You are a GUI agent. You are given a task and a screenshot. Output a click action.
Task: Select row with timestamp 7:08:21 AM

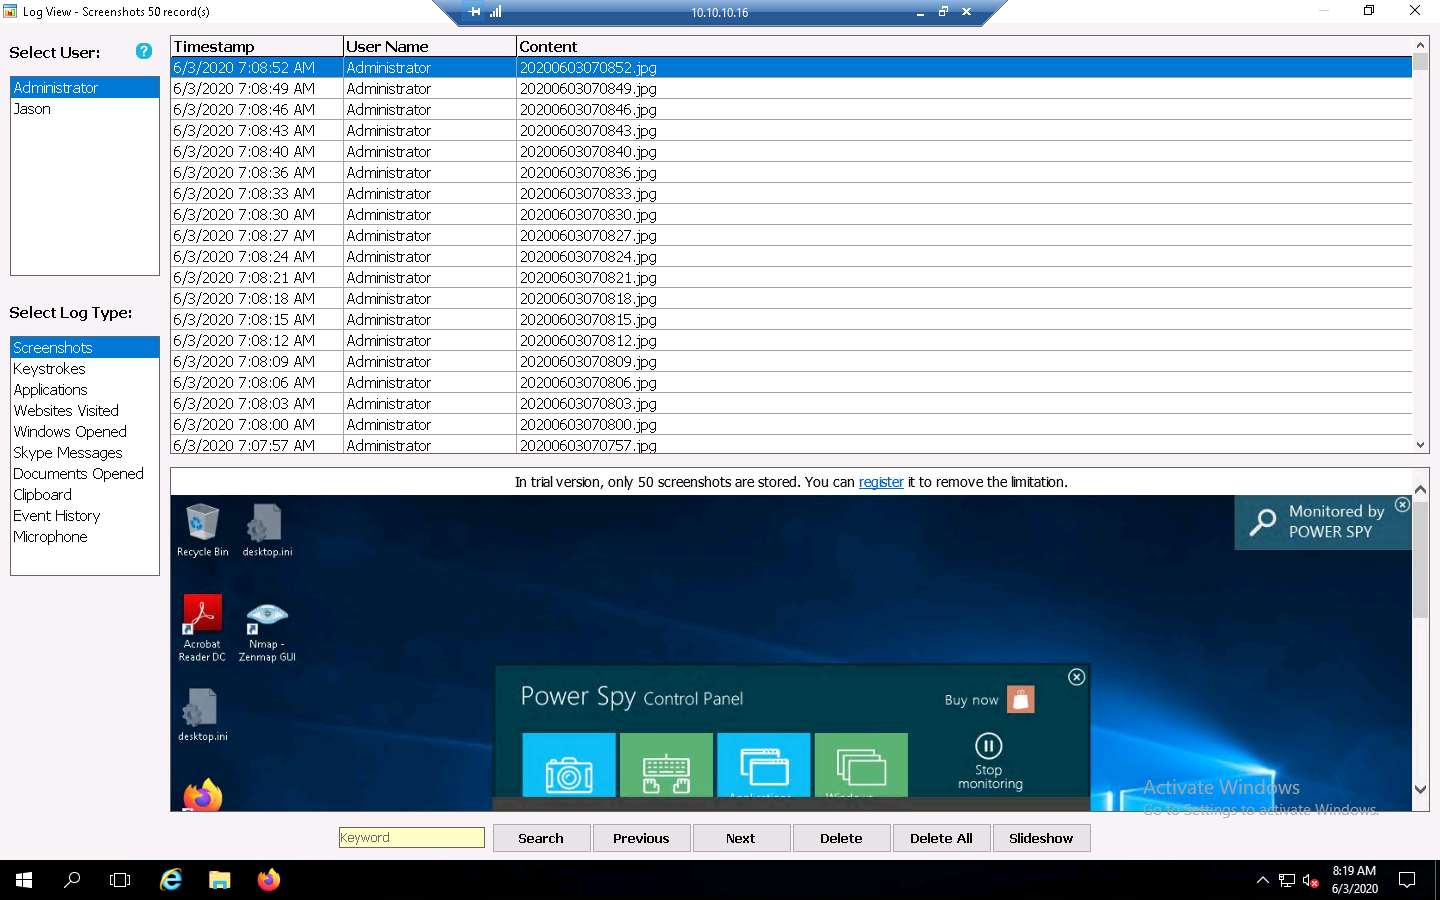(x=791, y=278)
